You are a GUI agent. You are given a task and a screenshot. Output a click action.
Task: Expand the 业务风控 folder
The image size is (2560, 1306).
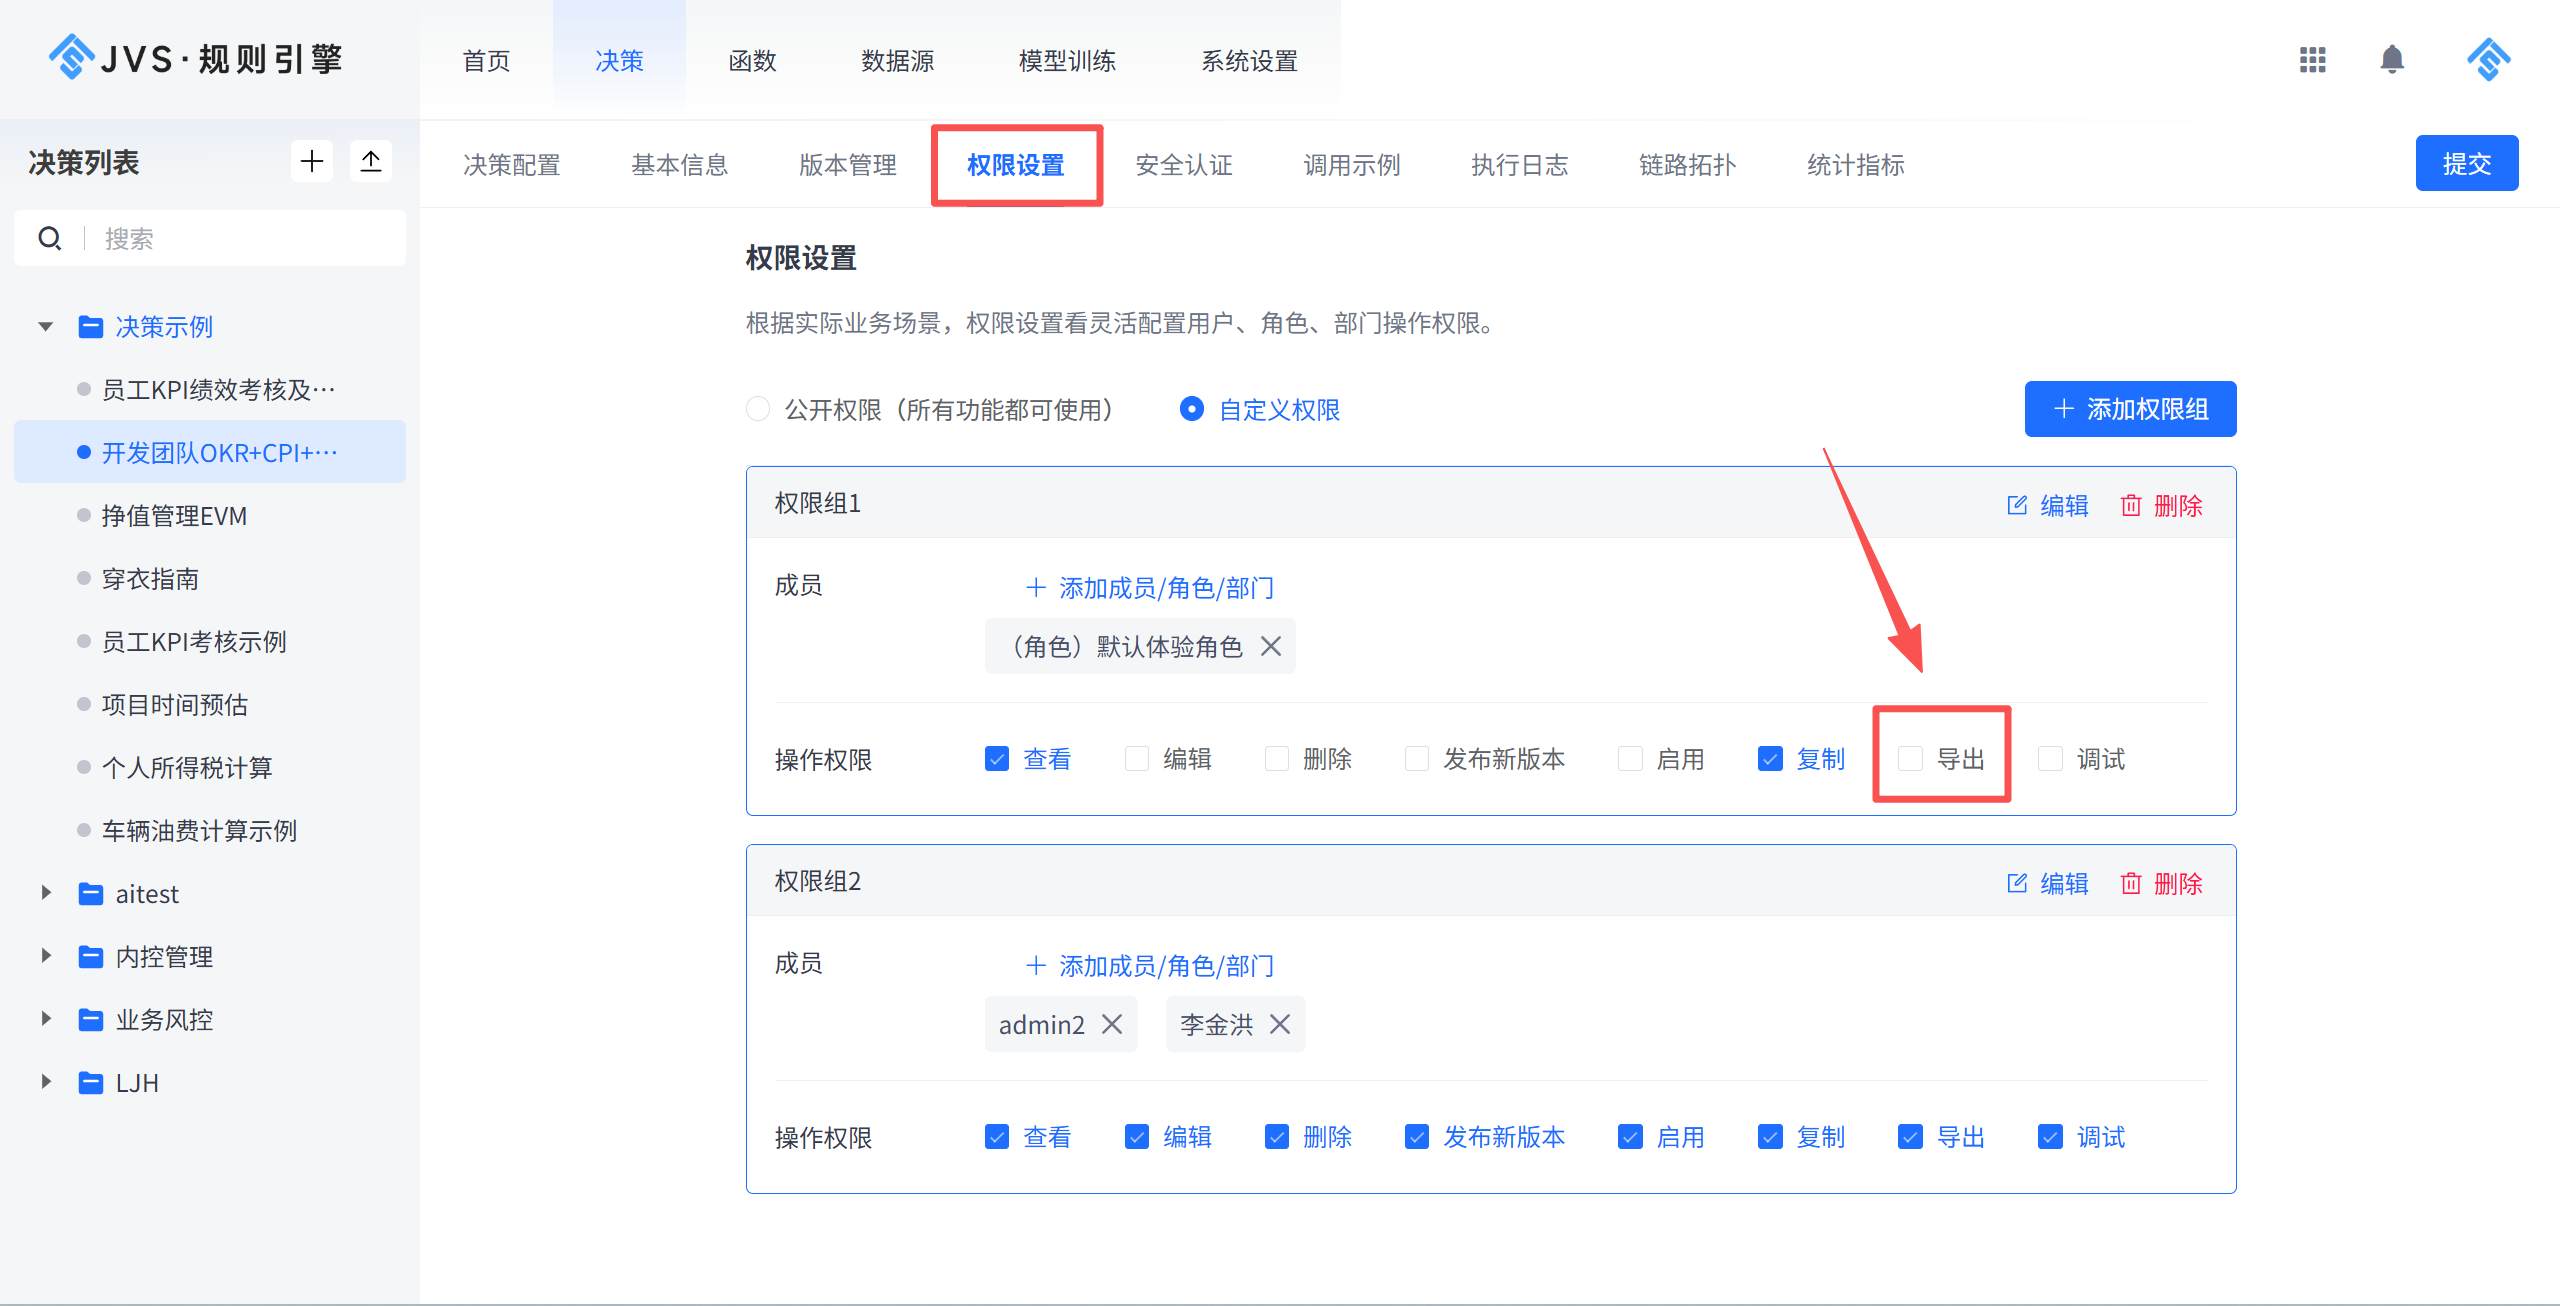45,1019
